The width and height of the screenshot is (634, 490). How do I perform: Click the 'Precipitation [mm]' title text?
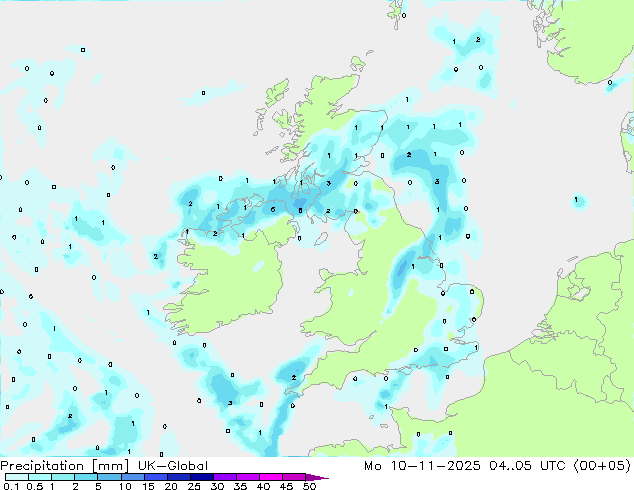(65, 466)
